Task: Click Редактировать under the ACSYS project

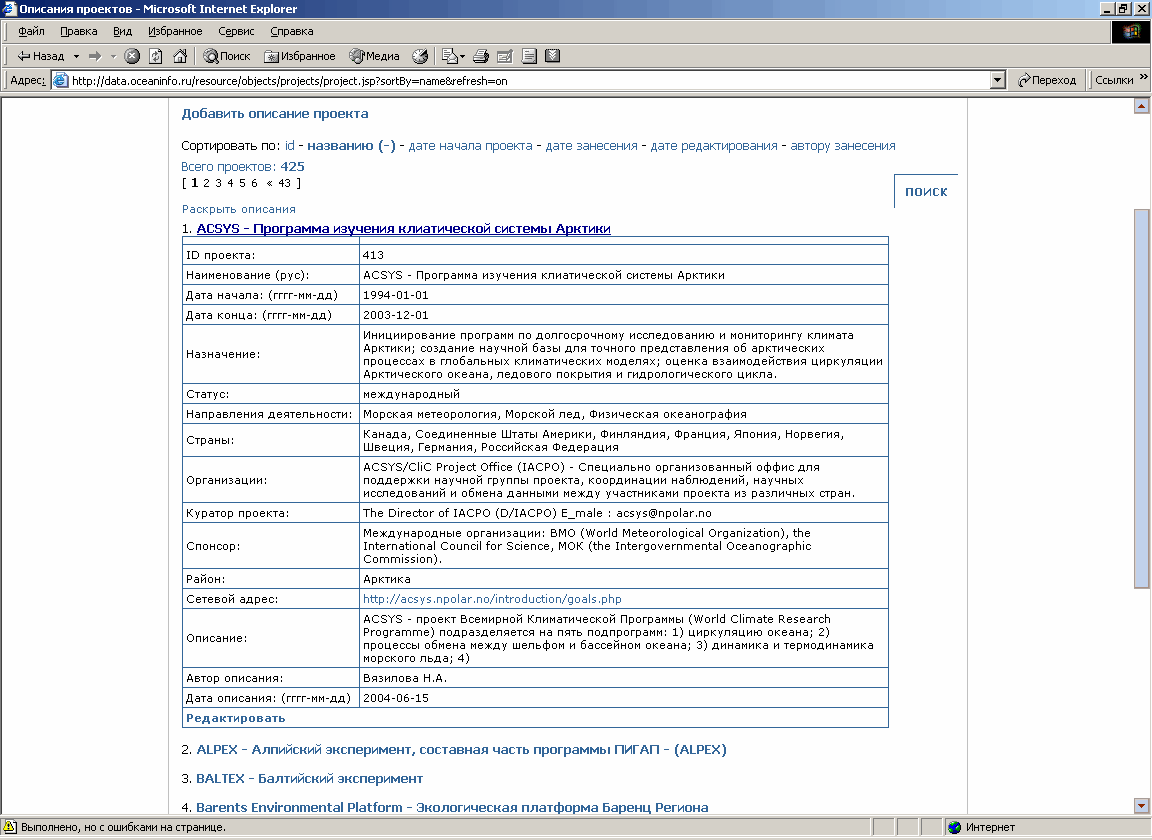Action: click(235, 718)
